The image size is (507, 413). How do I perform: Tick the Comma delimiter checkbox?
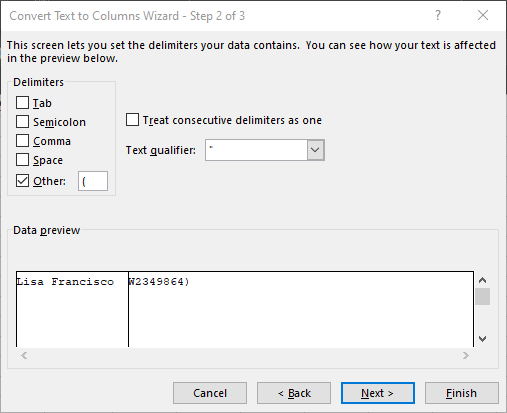[x=22, y=141]
